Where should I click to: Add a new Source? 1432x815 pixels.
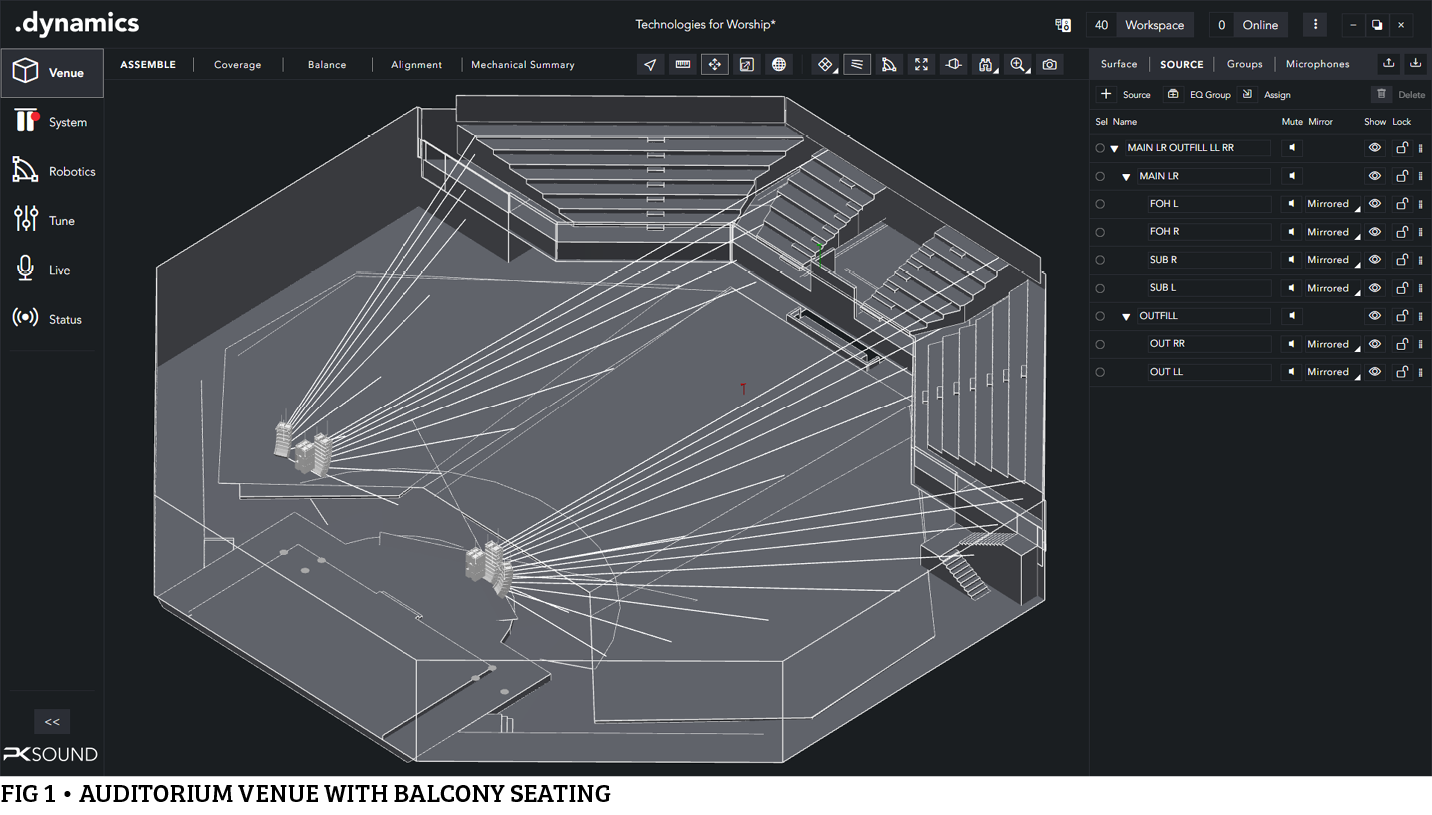coord(1125,95)
